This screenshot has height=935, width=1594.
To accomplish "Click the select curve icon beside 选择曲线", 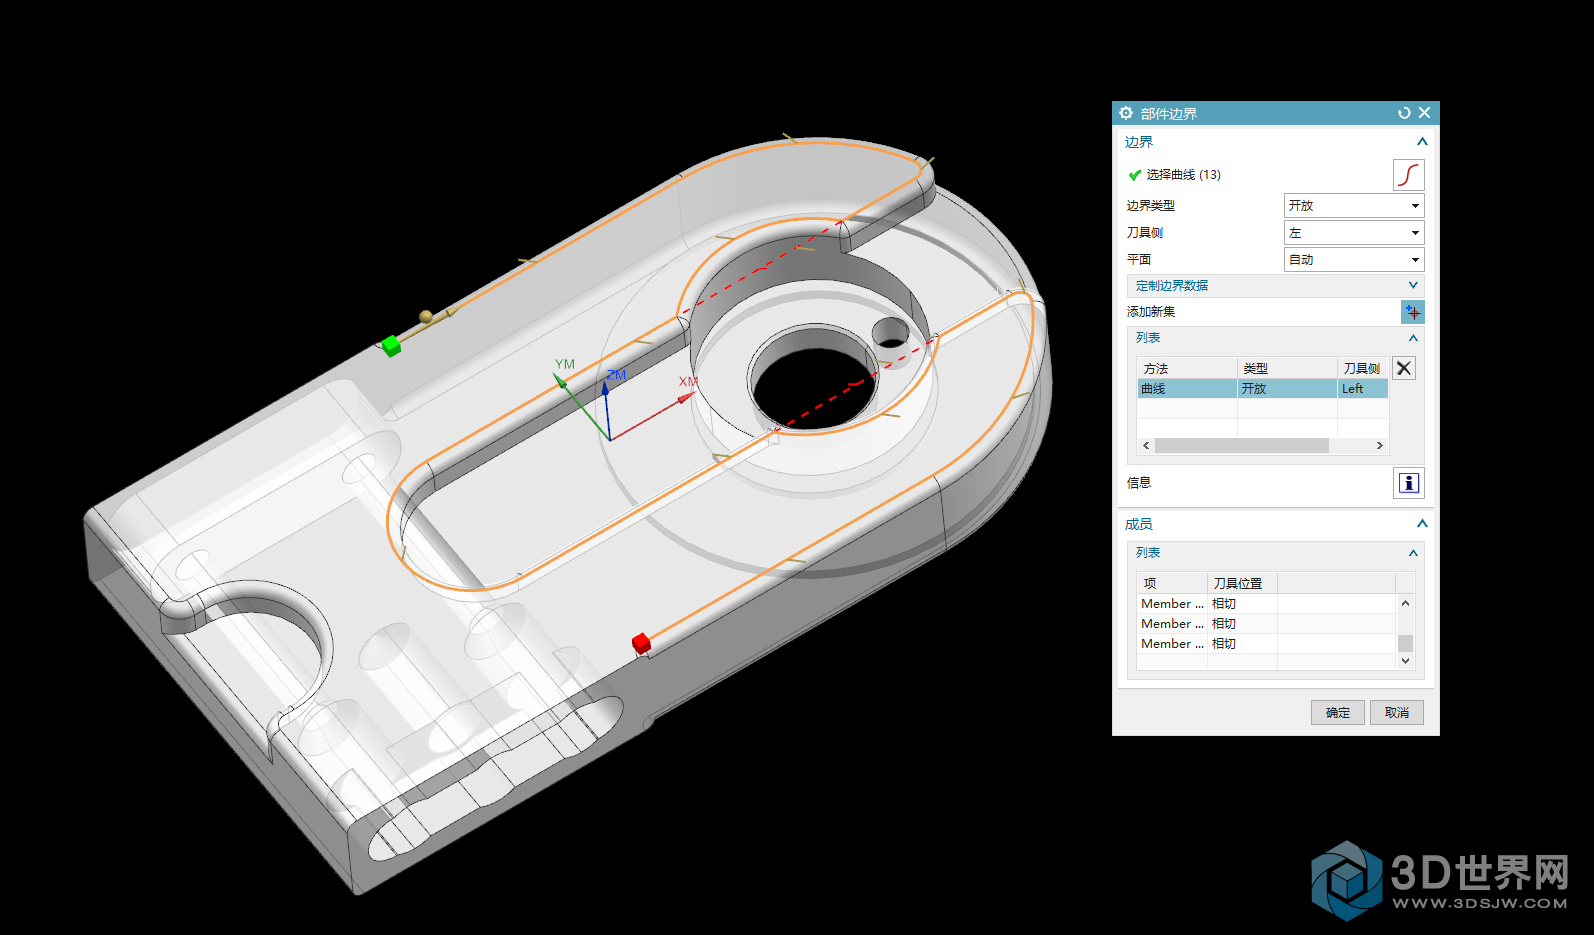I will click(x=1408, y=175).
